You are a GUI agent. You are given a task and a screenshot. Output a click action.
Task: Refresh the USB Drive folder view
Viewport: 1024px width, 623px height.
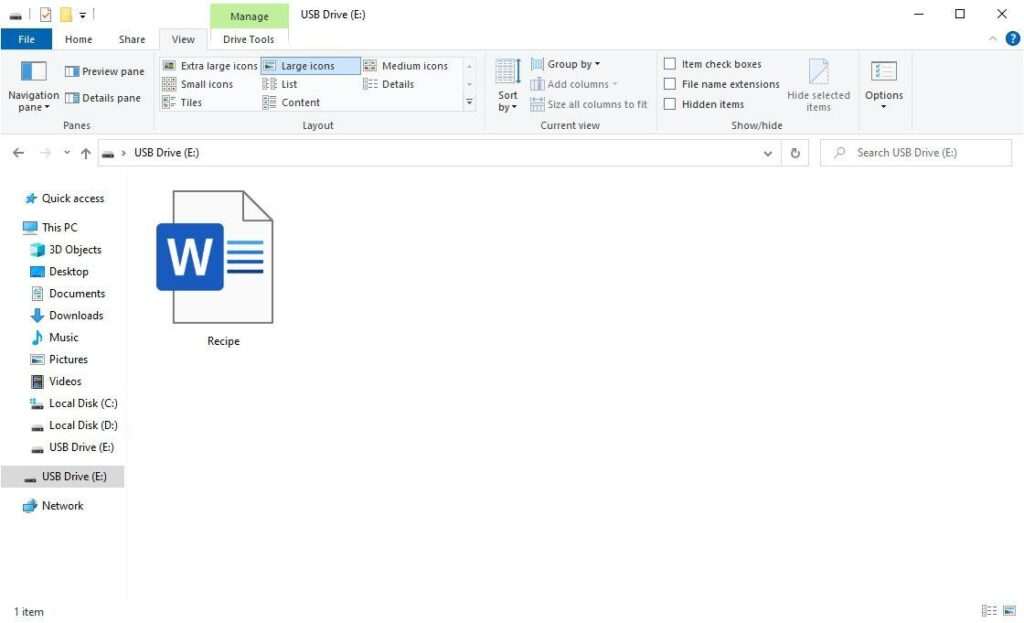coord(795,153)
